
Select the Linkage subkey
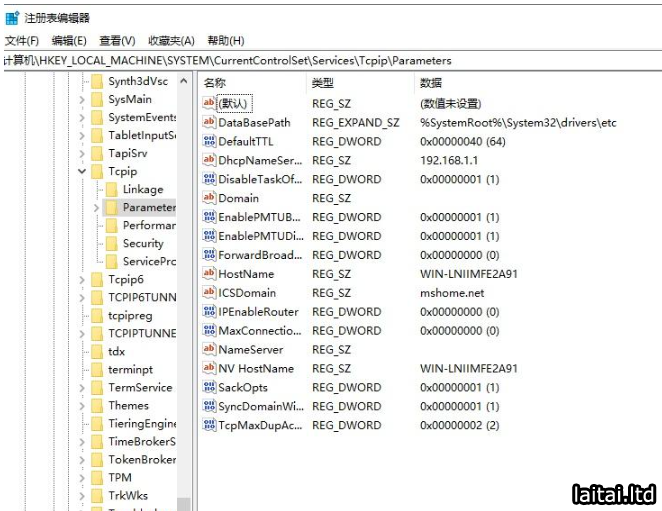click(x=142, y=189)
